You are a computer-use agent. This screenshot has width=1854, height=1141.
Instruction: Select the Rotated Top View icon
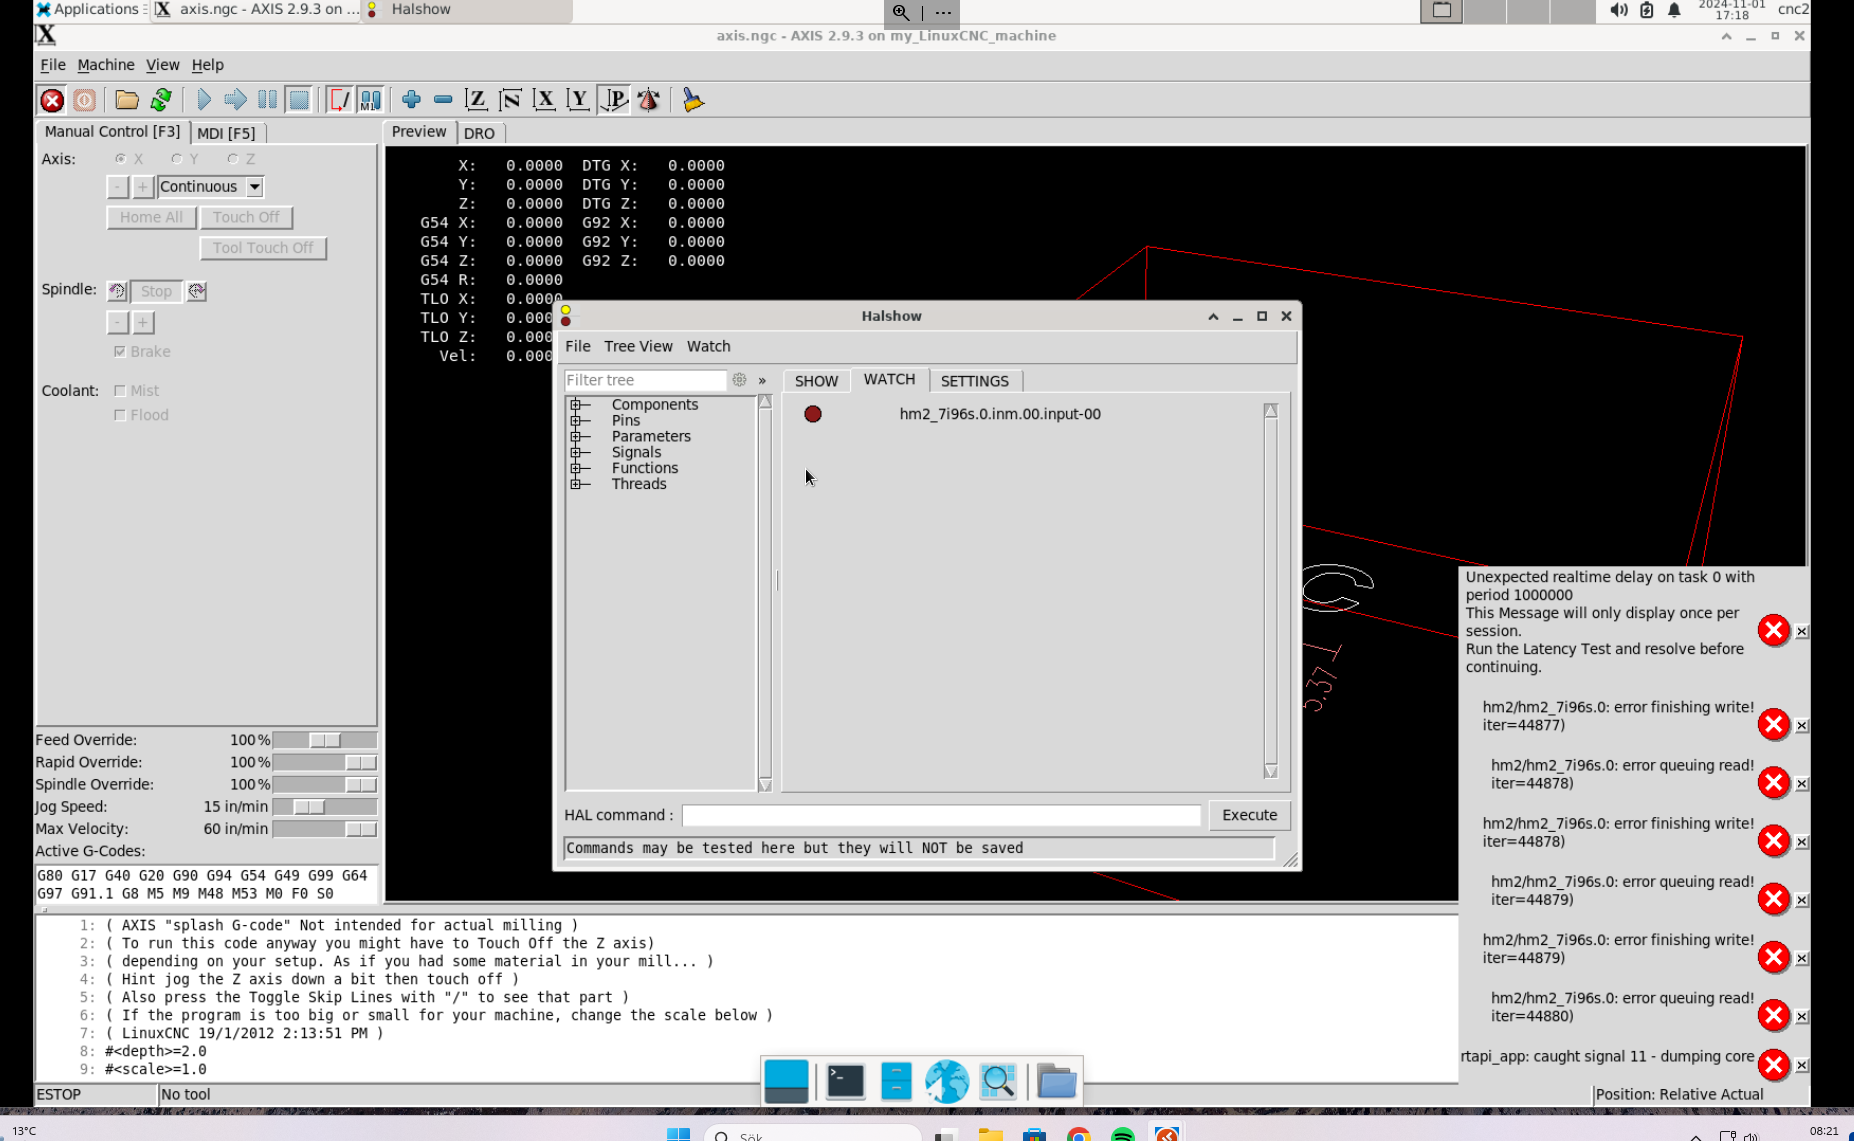click(510, 100)
